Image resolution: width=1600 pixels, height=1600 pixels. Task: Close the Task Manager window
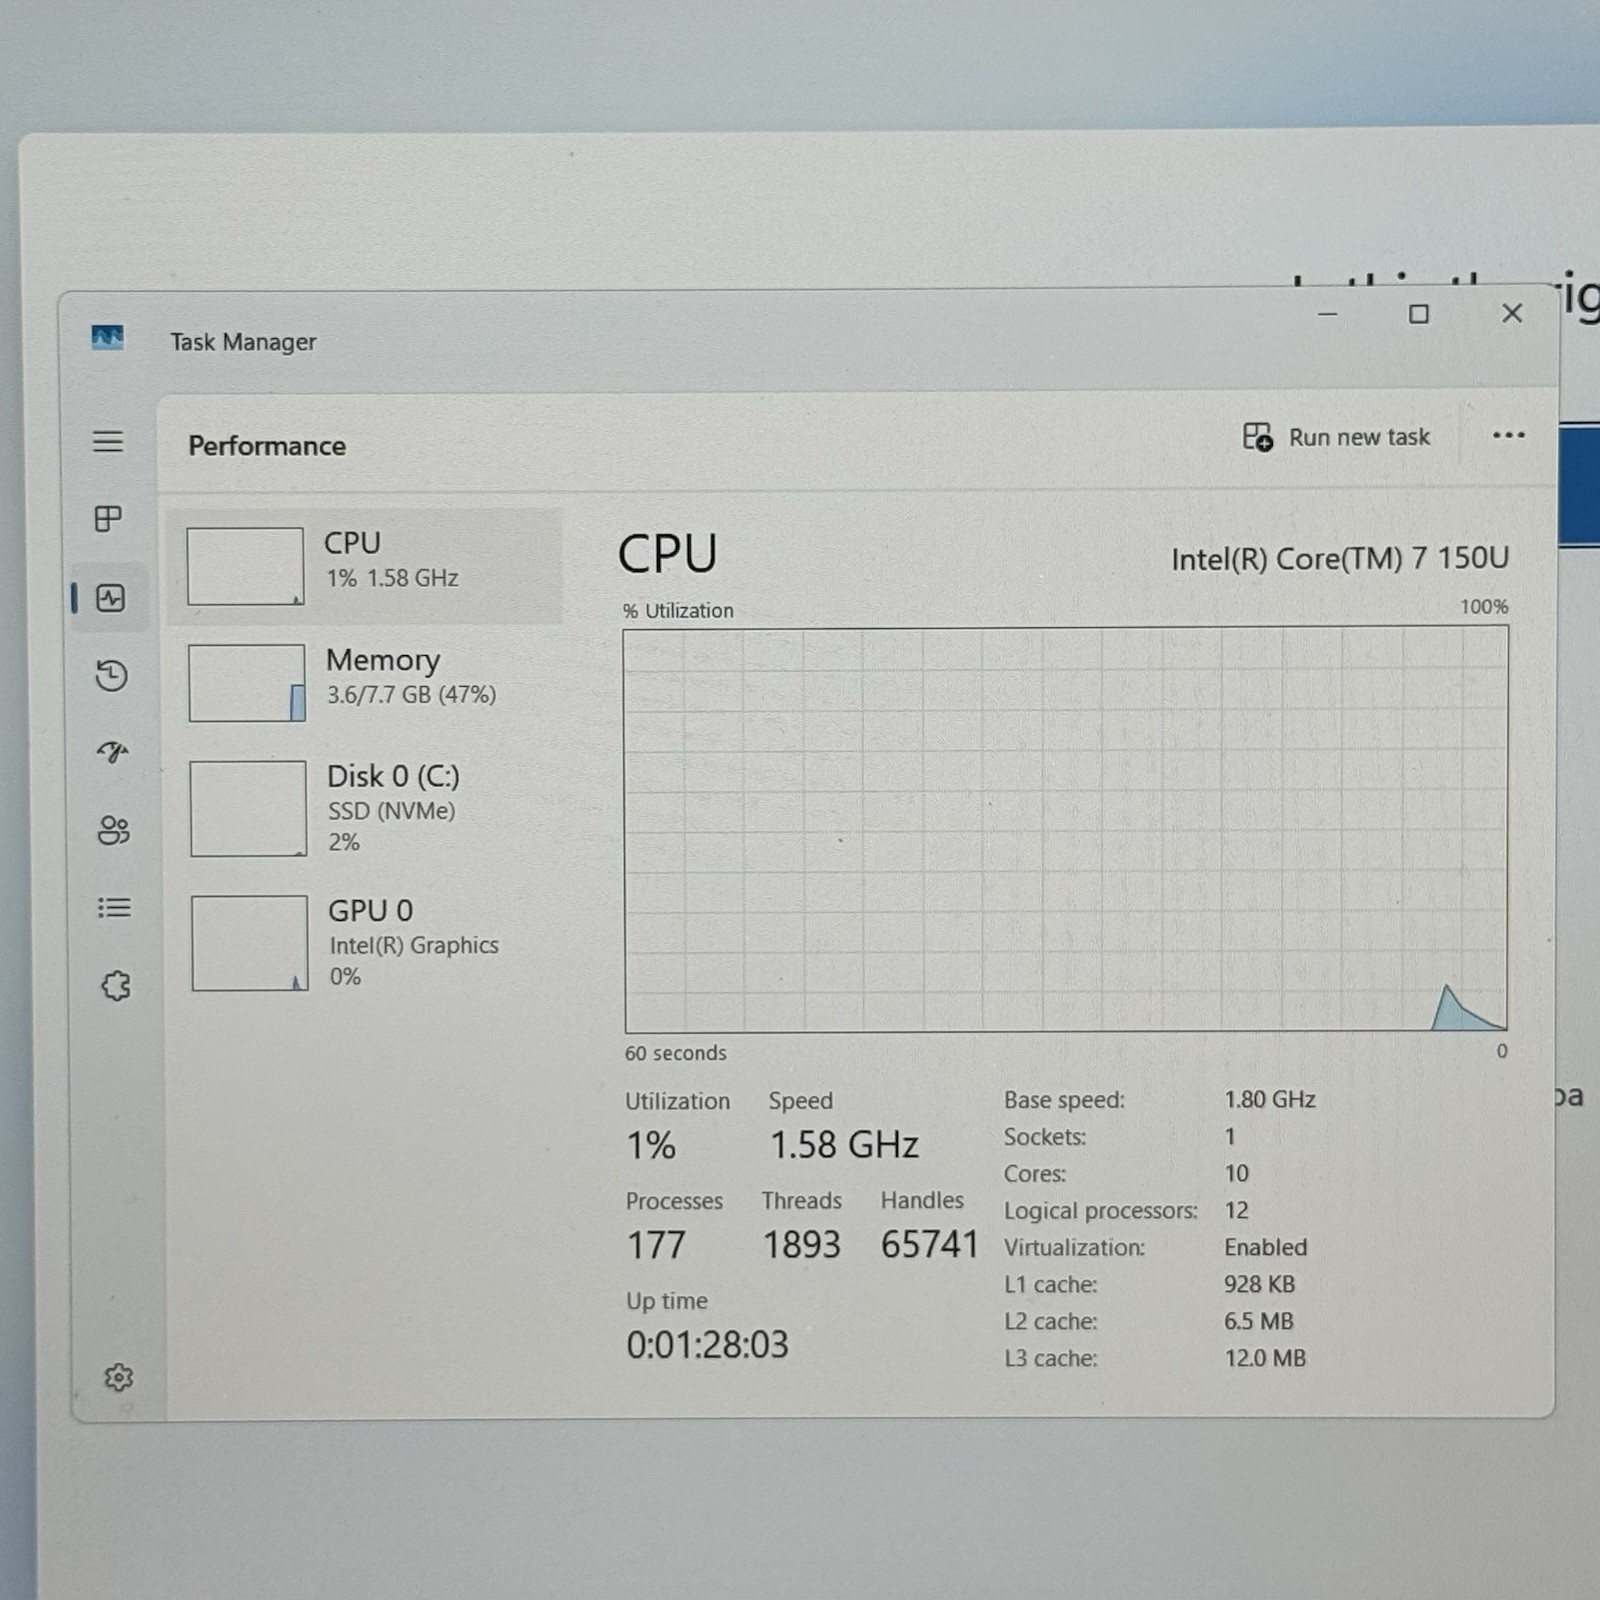[x=1512, y=313]
